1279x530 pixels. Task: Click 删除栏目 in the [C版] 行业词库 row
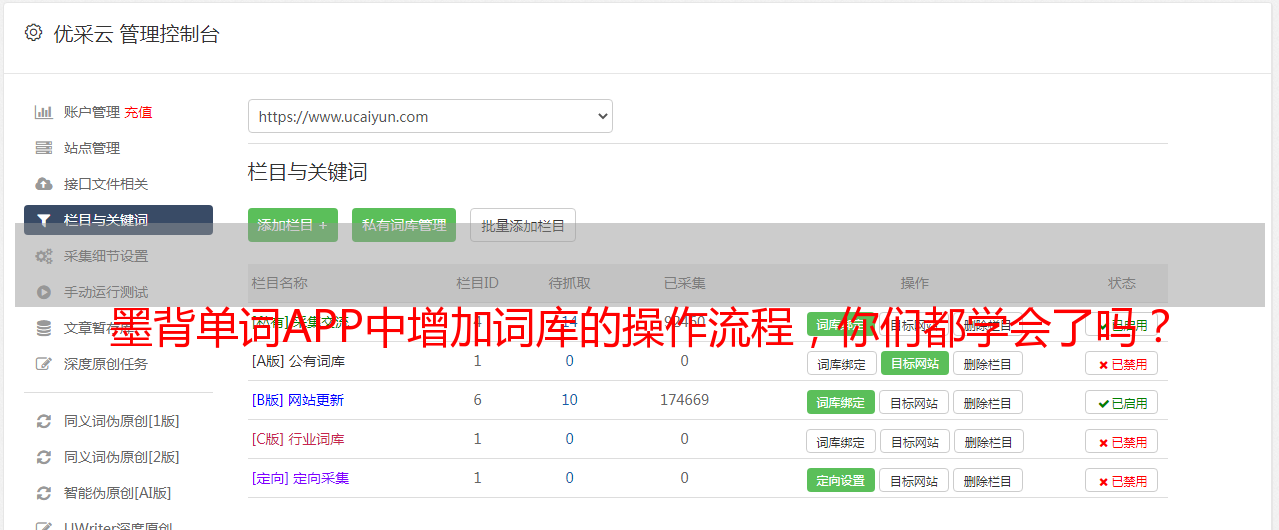point(988,441)
